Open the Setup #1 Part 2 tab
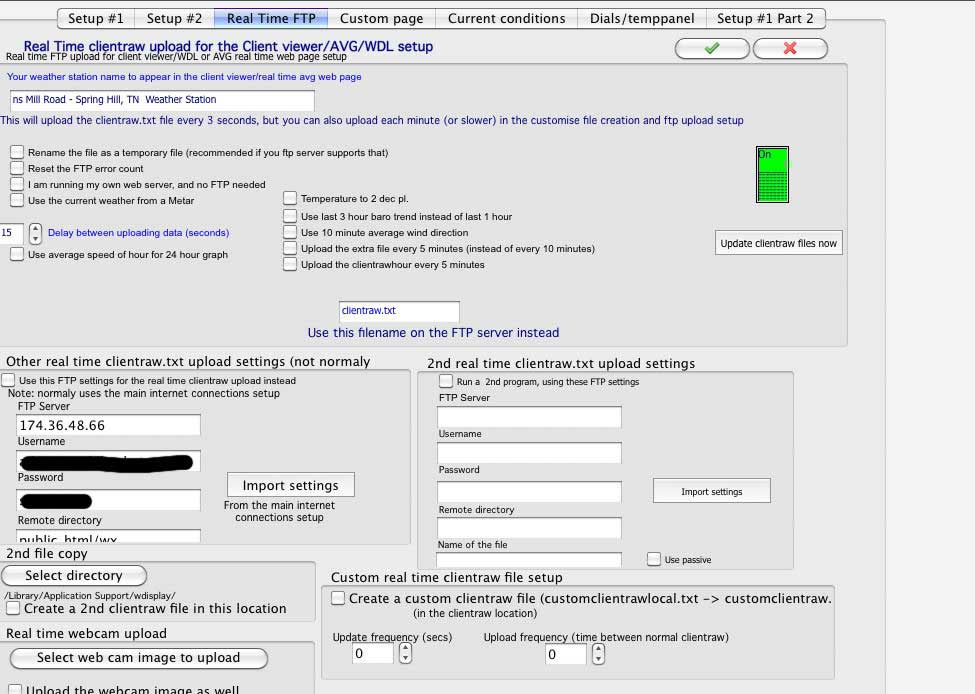Image resolution: width=975 pixels, height=694 pixels. coord(765,19)
